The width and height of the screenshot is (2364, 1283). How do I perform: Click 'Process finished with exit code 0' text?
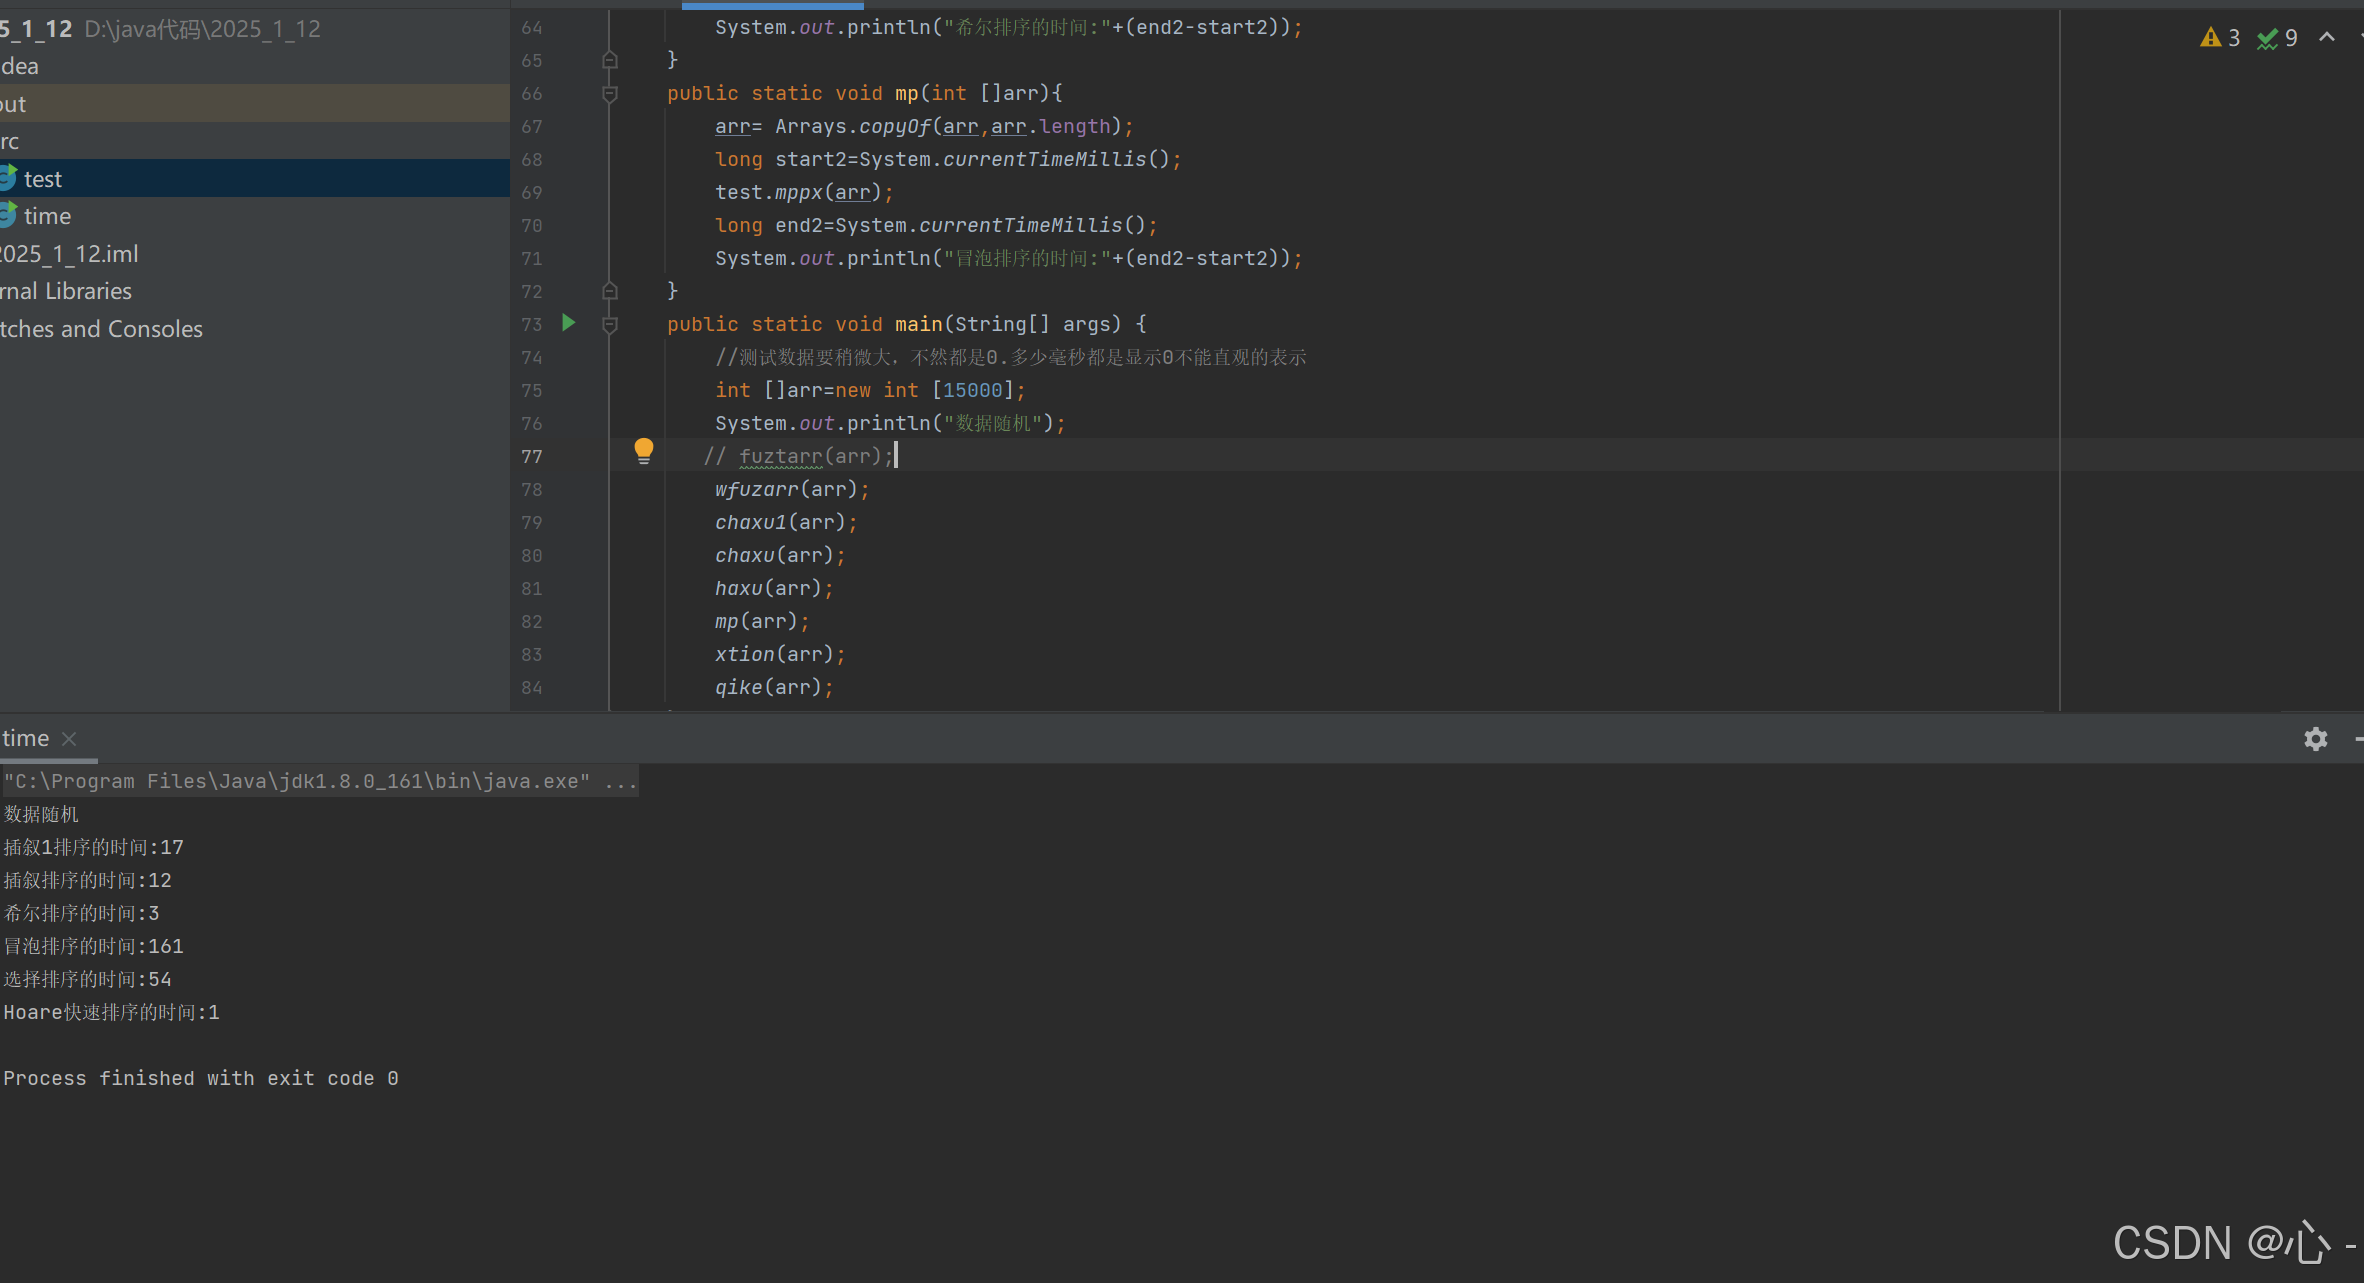(201, 1078)
